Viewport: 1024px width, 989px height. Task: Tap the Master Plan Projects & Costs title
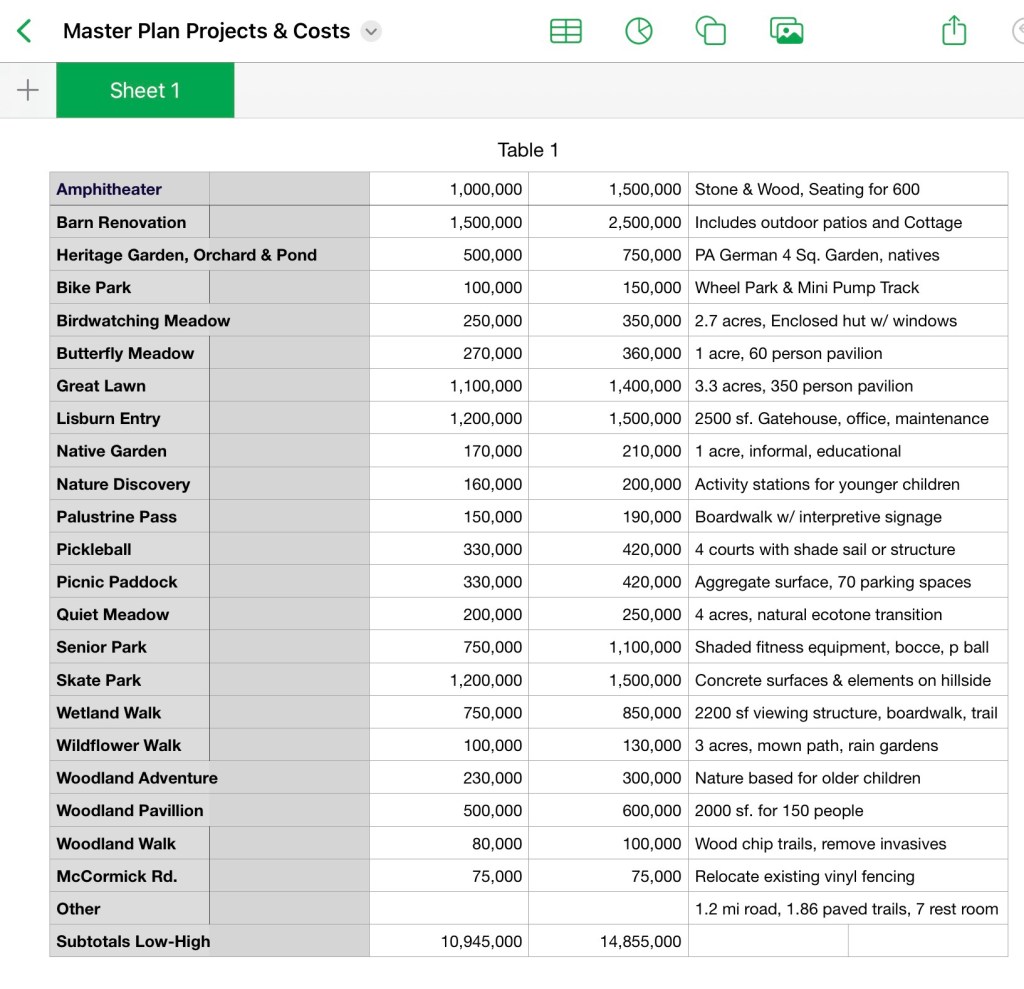tap(206, 31)
